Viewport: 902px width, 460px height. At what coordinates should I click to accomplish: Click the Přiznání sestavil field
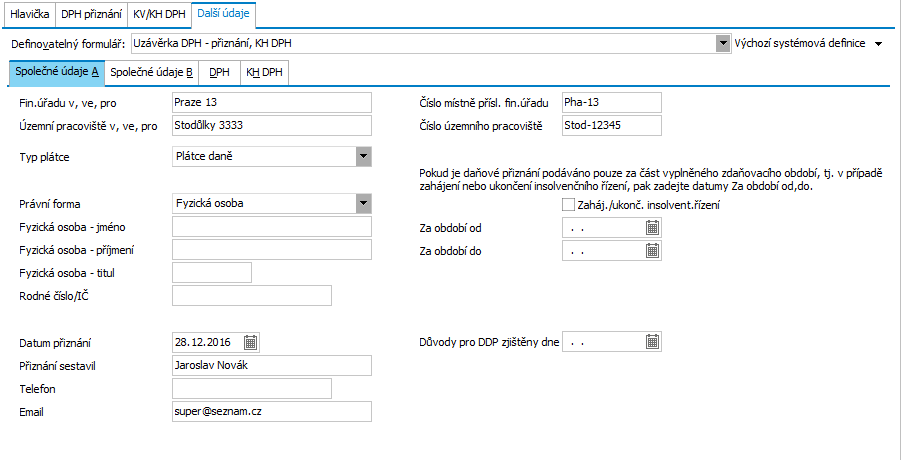271,365
